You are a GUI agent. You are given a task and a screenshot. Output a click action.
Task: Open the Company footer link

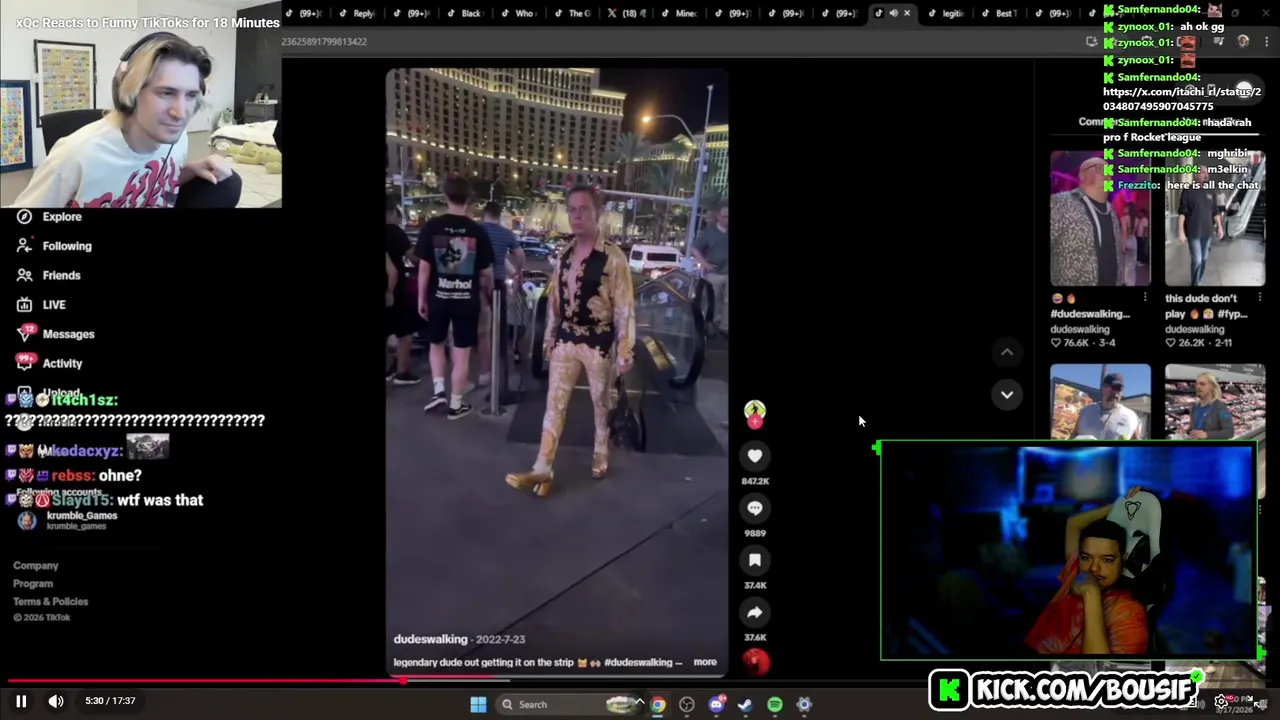coord(36,566)
